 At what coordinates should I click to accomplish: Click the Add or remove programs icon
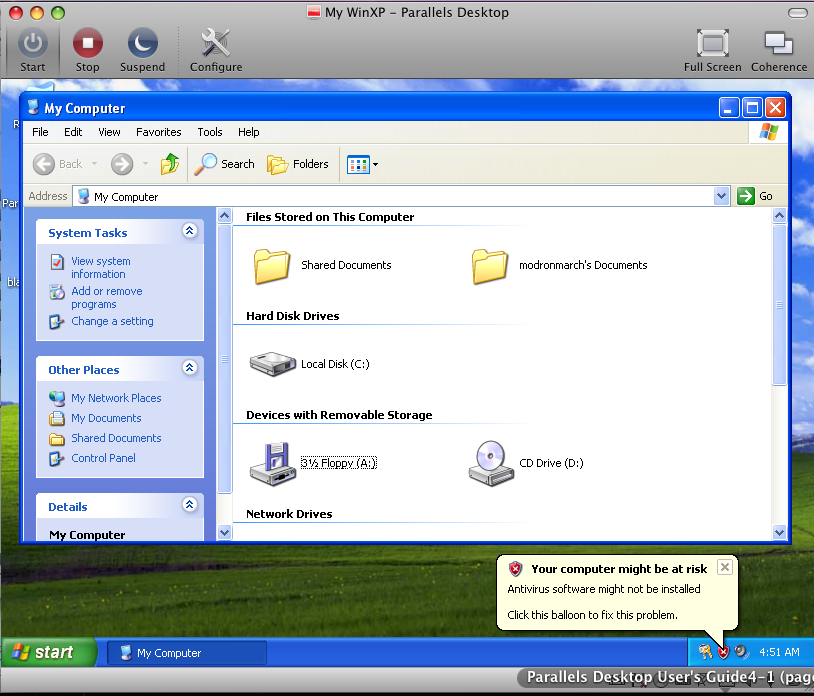[57, 292]
